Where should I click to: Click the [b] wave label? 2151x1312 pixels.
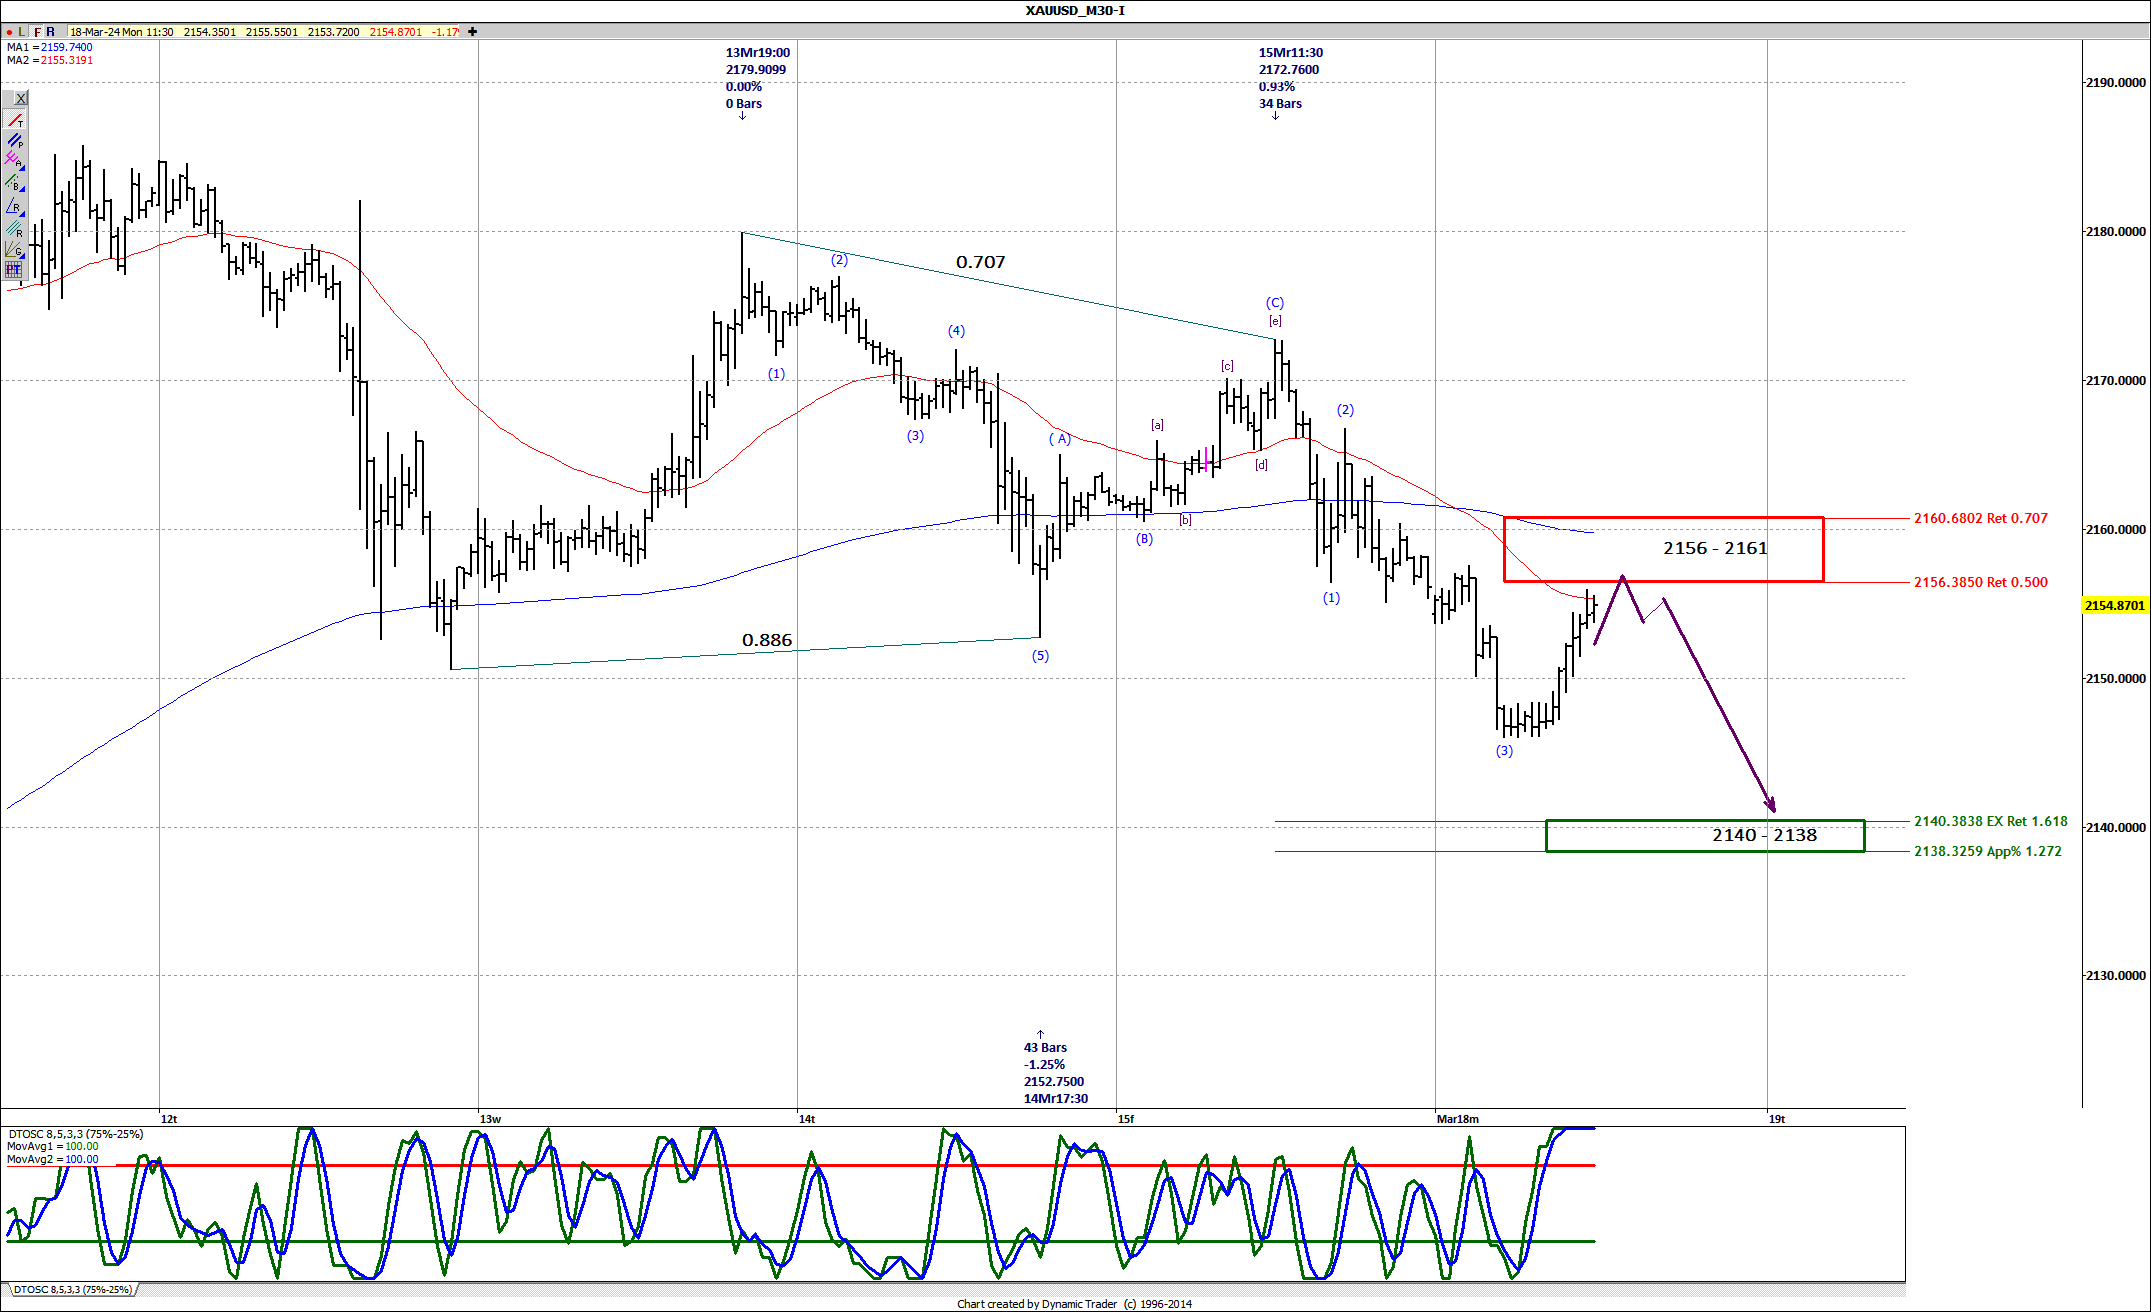(1185, 520)
